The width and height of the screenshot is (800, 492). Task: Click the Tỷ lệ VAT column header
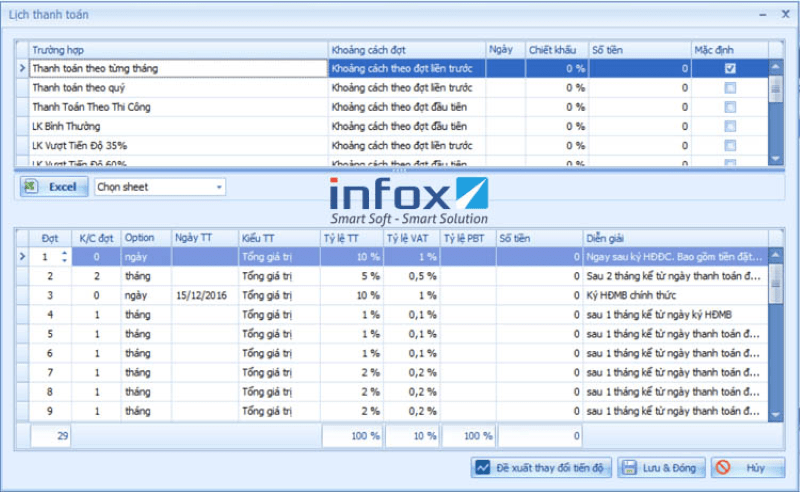pos(411,238)
